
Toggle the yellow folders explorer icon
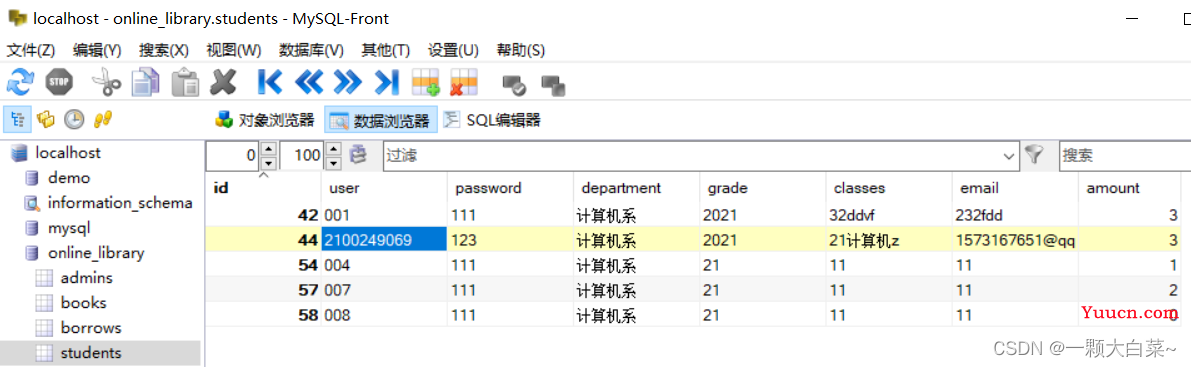pos(46,119)
